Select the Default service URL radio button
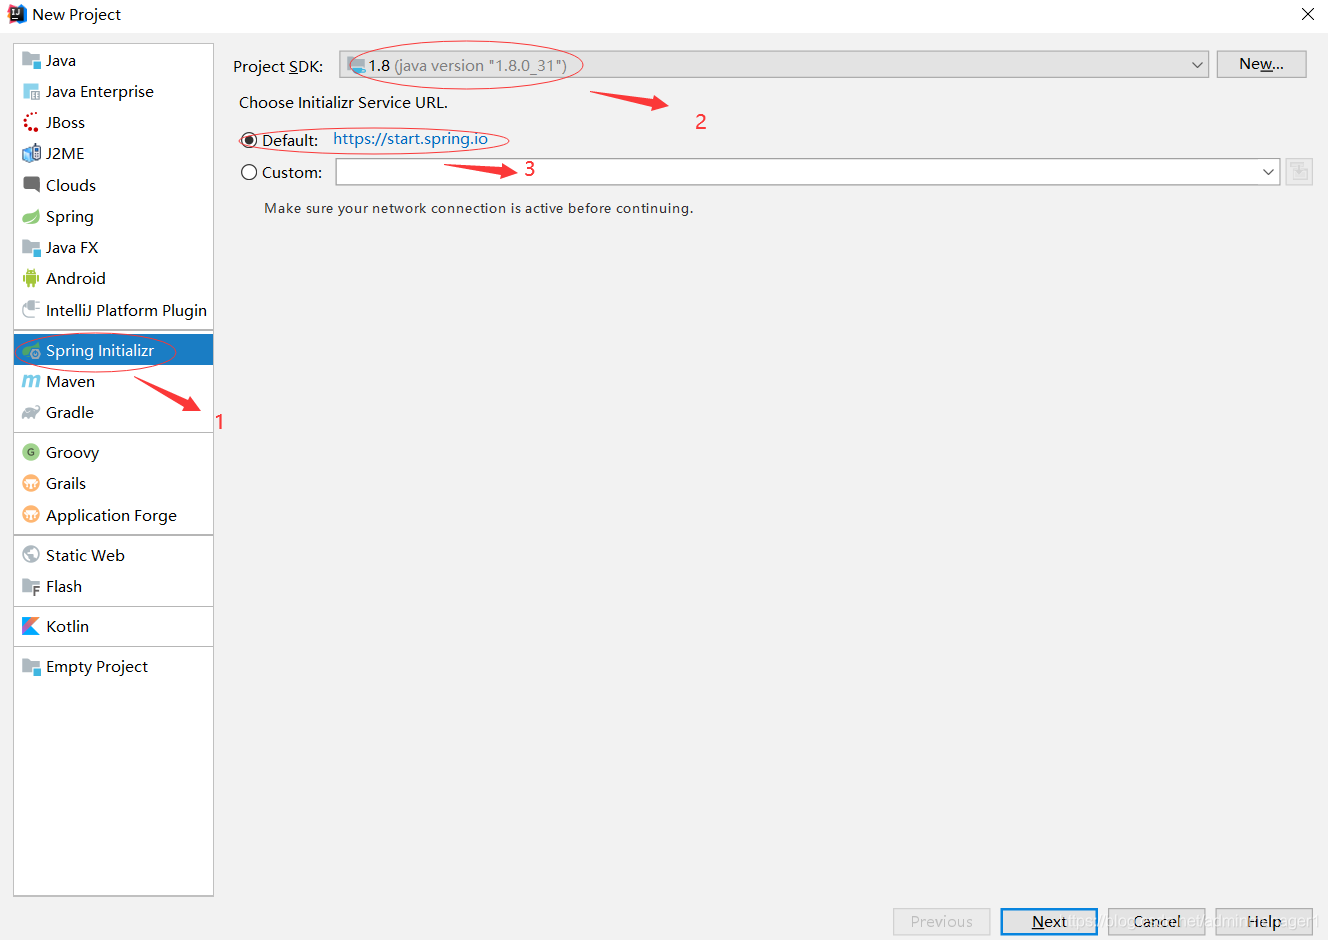 [x=249, y=140]
